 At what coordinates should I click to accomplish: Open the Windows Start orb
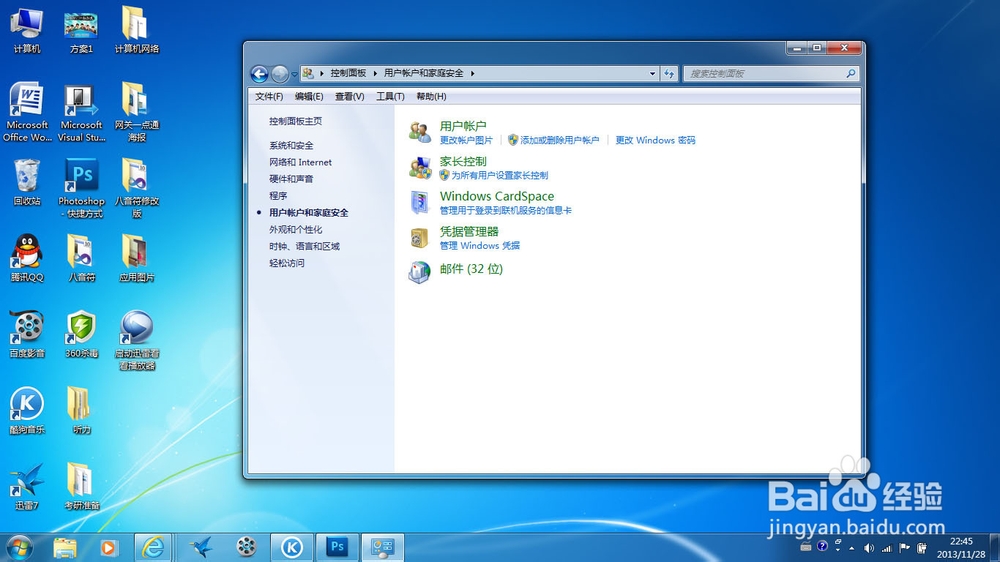click(19, 548)
